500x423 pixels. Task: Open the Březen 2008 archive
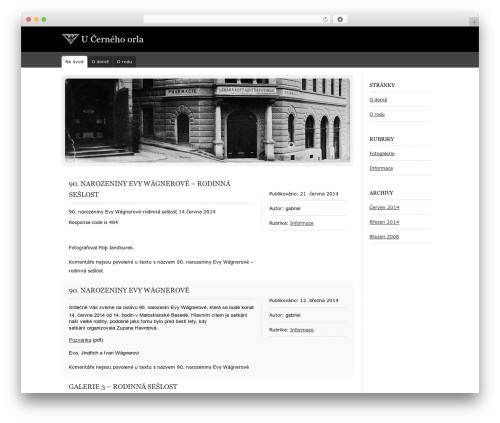(384, 237)
